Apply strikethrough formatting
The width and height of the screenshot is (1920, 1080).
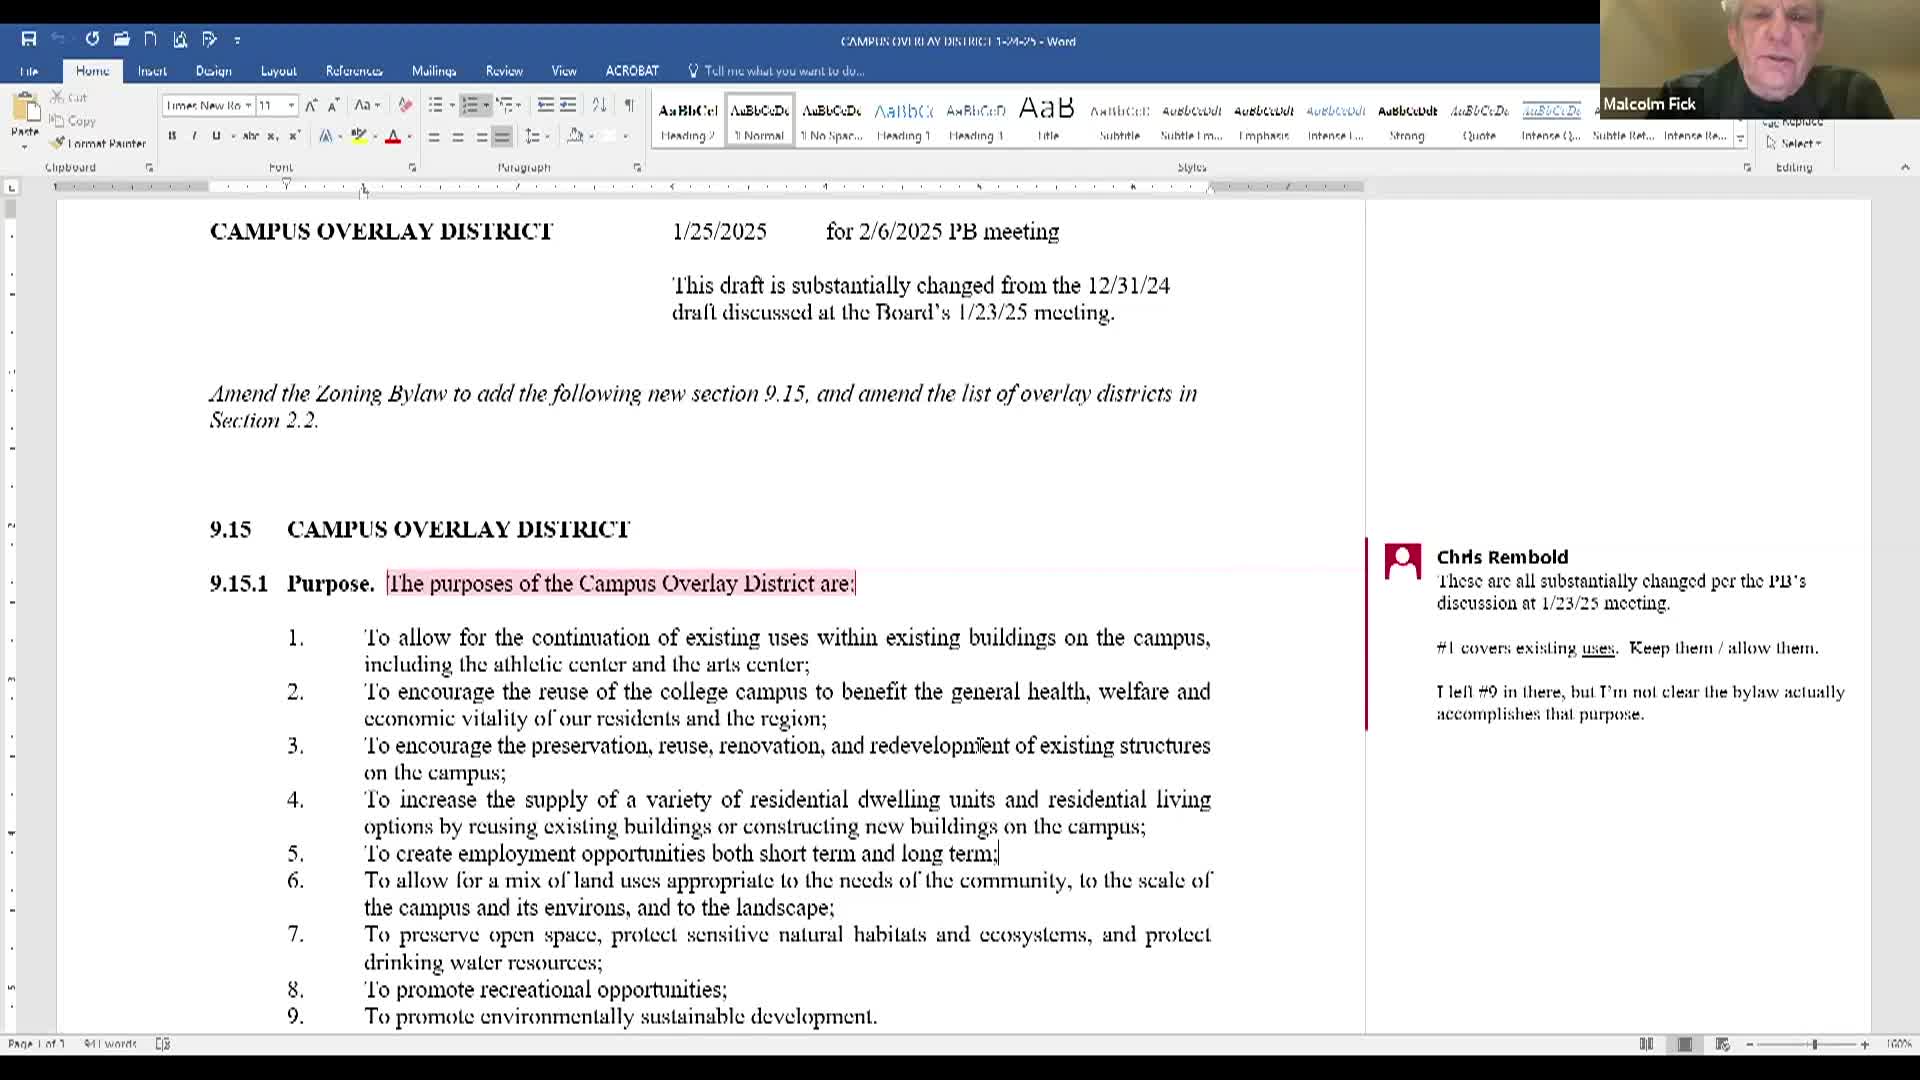tap(250, 136)
